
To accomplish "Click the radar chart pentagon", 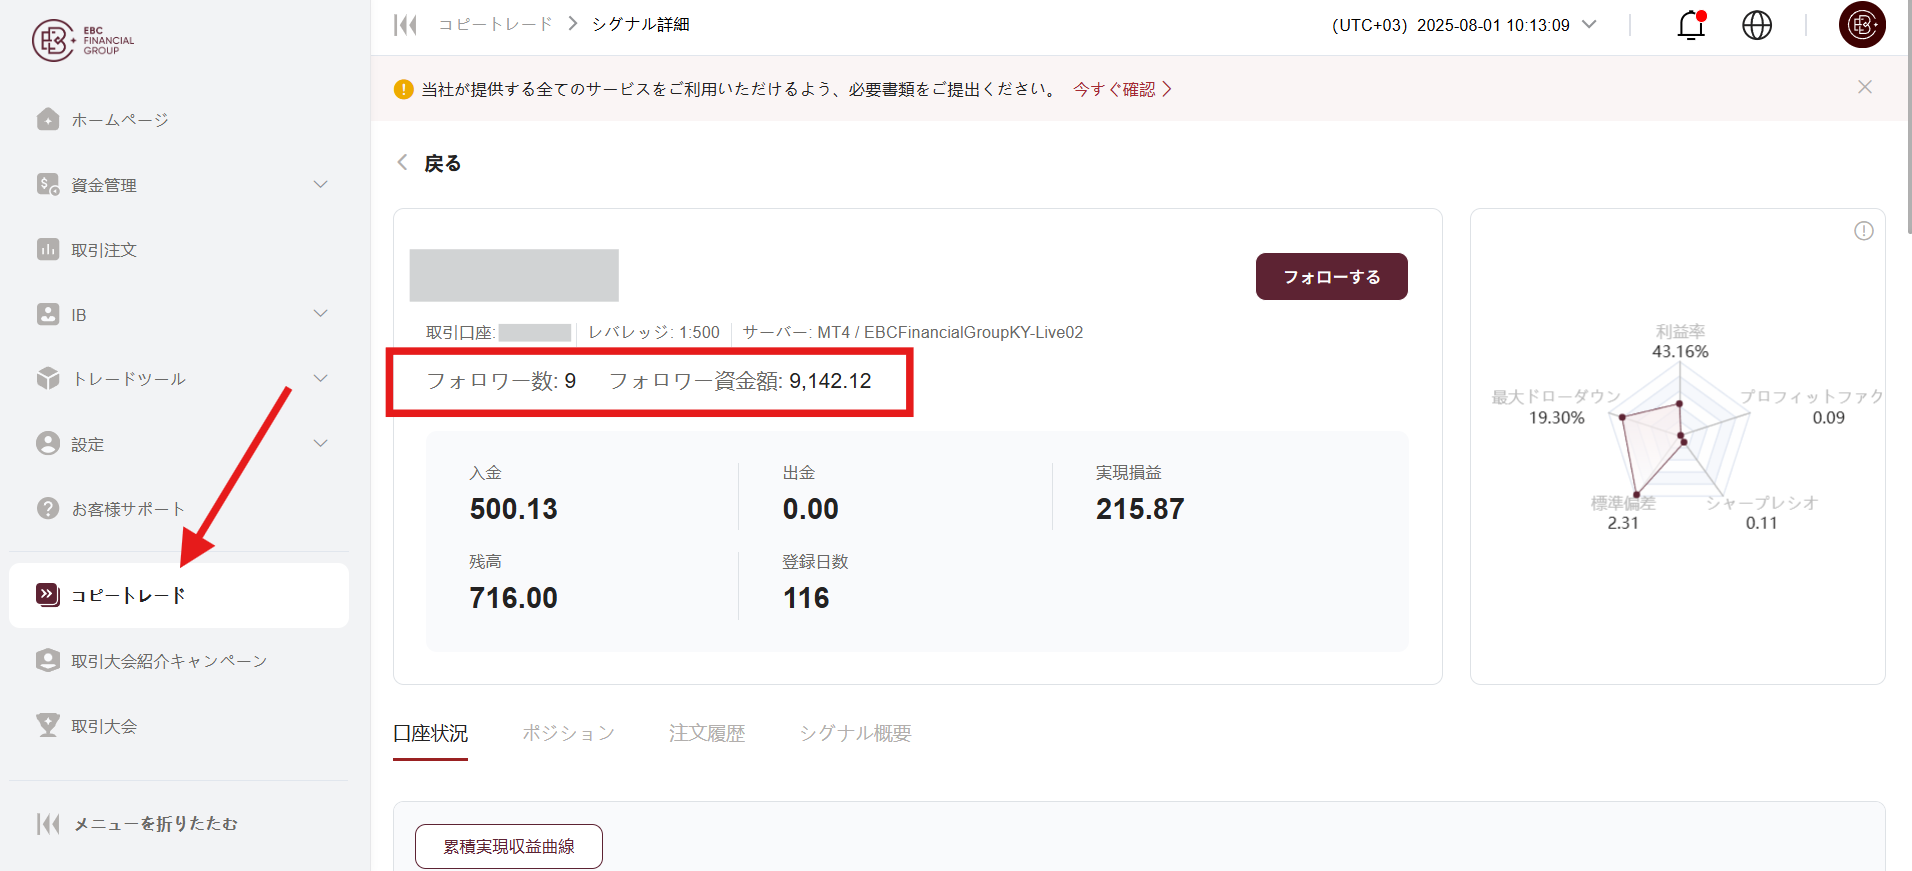I will coord(1680,433).
